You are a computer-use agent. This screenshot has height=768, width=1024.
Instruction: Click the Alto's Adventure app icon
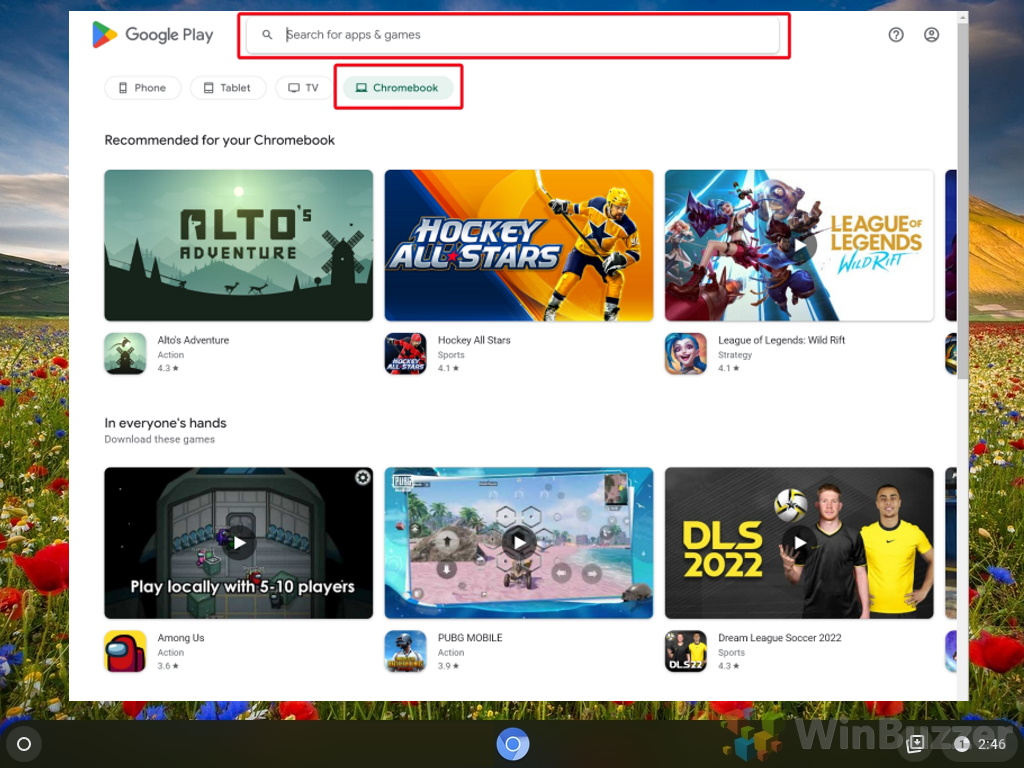point(125,353)
